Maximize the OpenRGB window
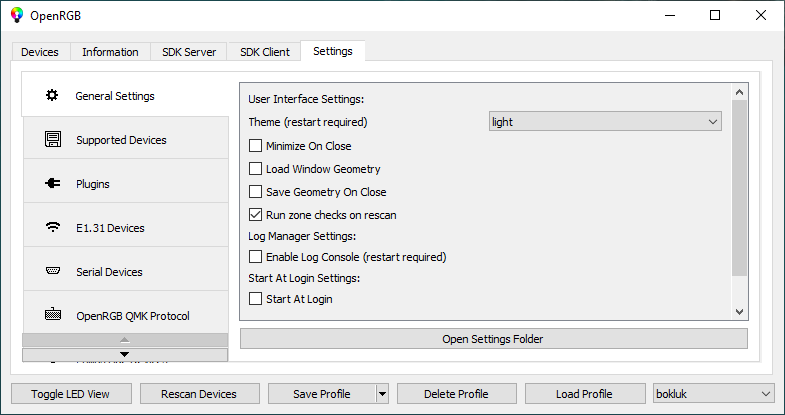Viewport: 785px width, 415px height. click(715, 16)
